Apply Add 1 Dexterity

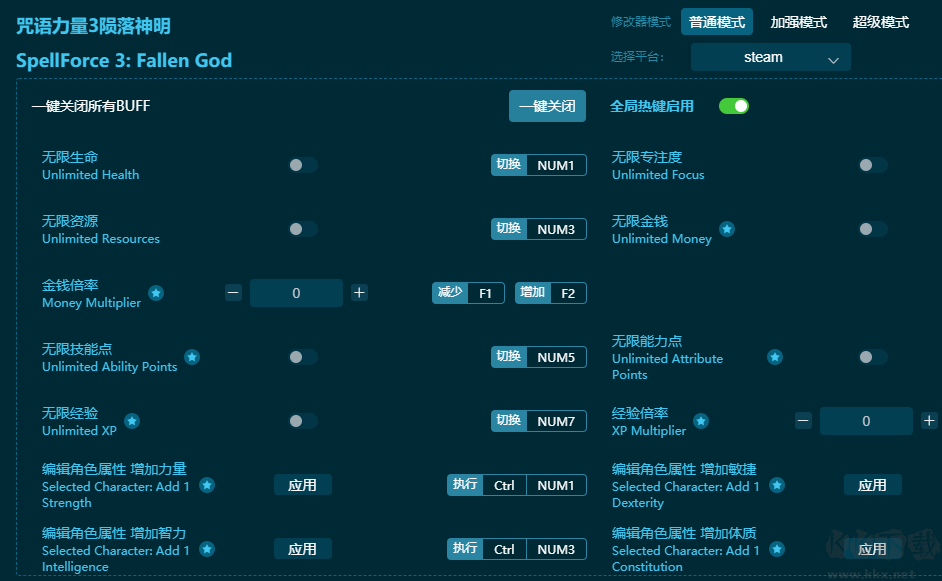pos(872,485)
